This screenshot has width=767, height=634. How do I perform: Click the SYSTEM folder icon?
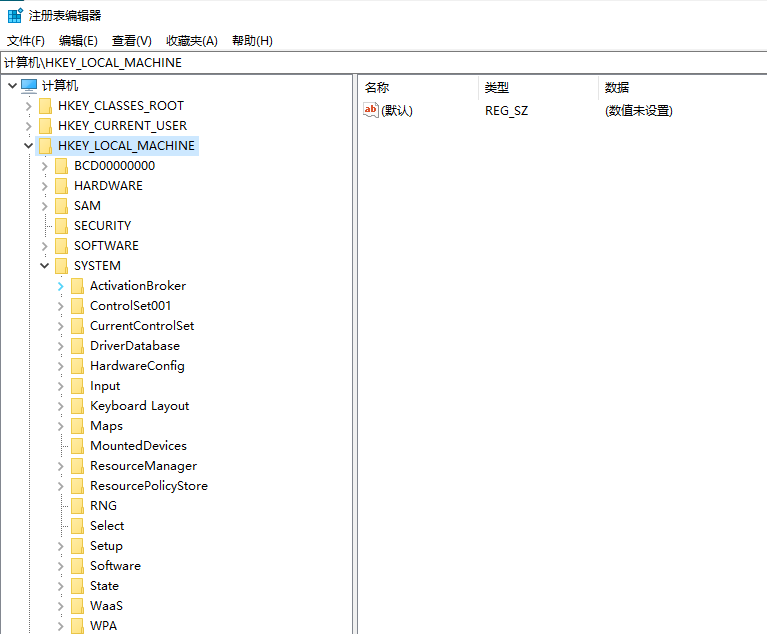pos(61,266)
